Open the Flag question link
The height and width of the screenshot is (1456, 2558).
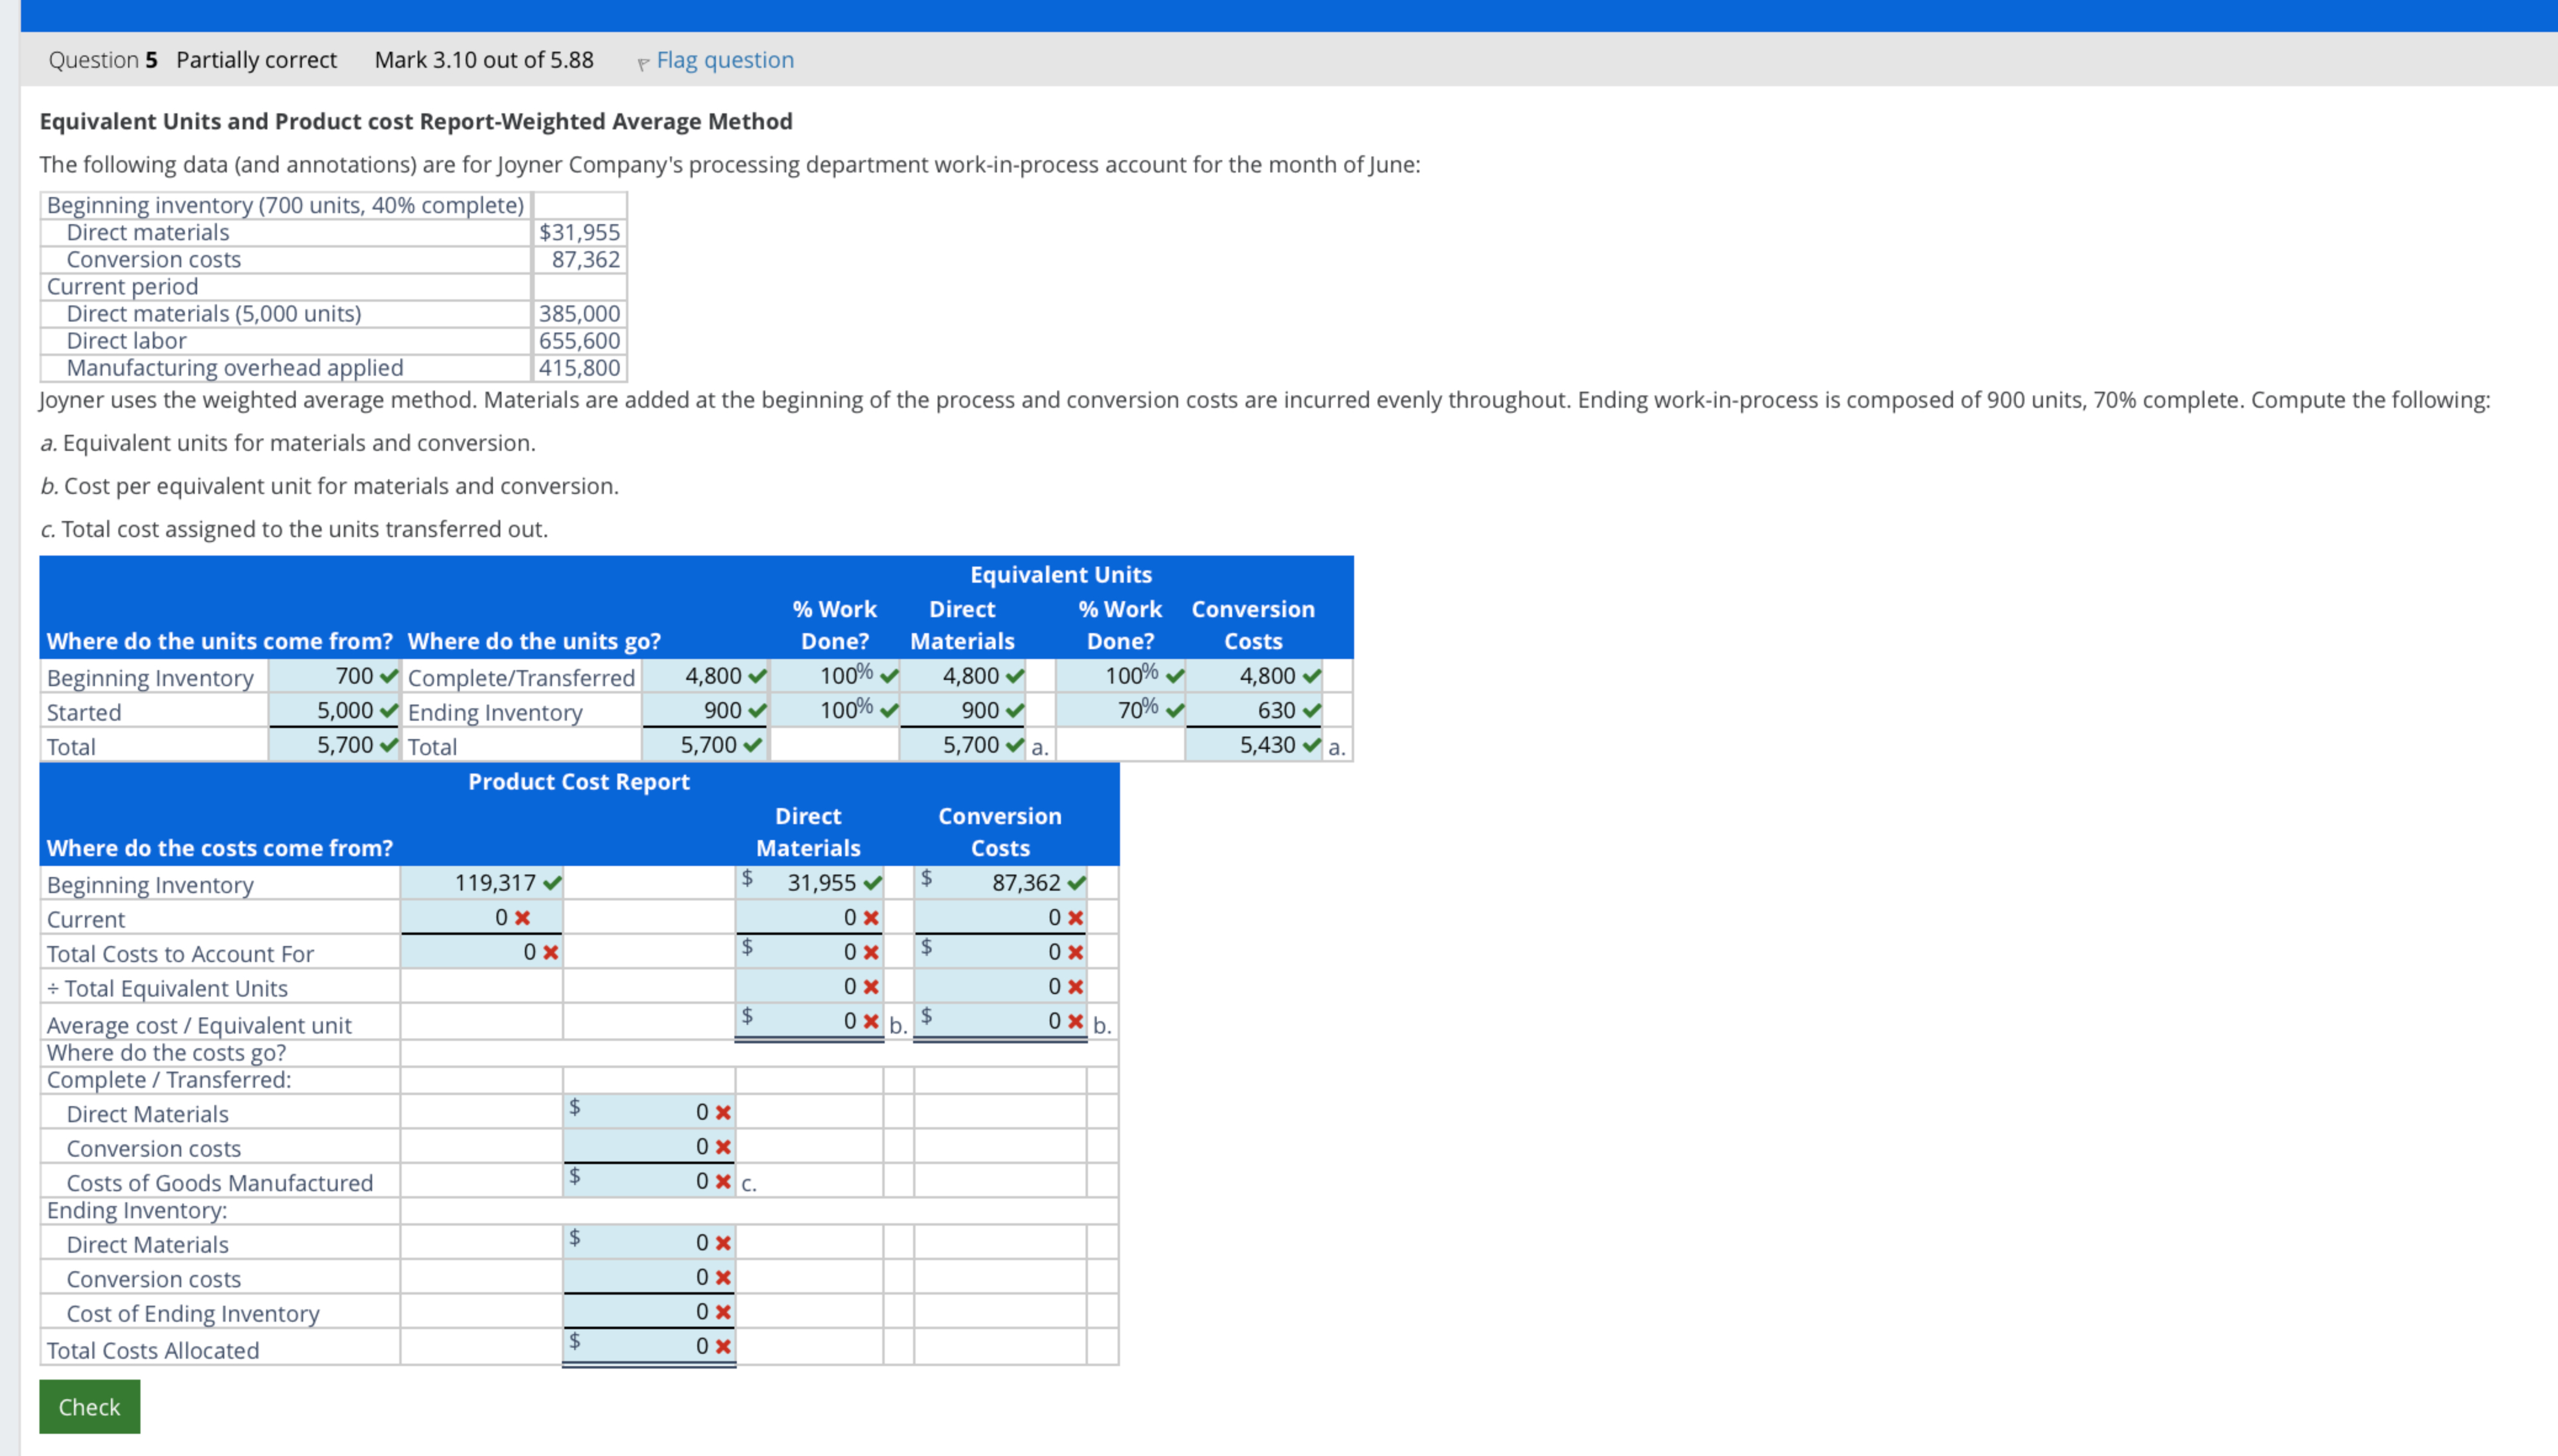coord(725,60)
